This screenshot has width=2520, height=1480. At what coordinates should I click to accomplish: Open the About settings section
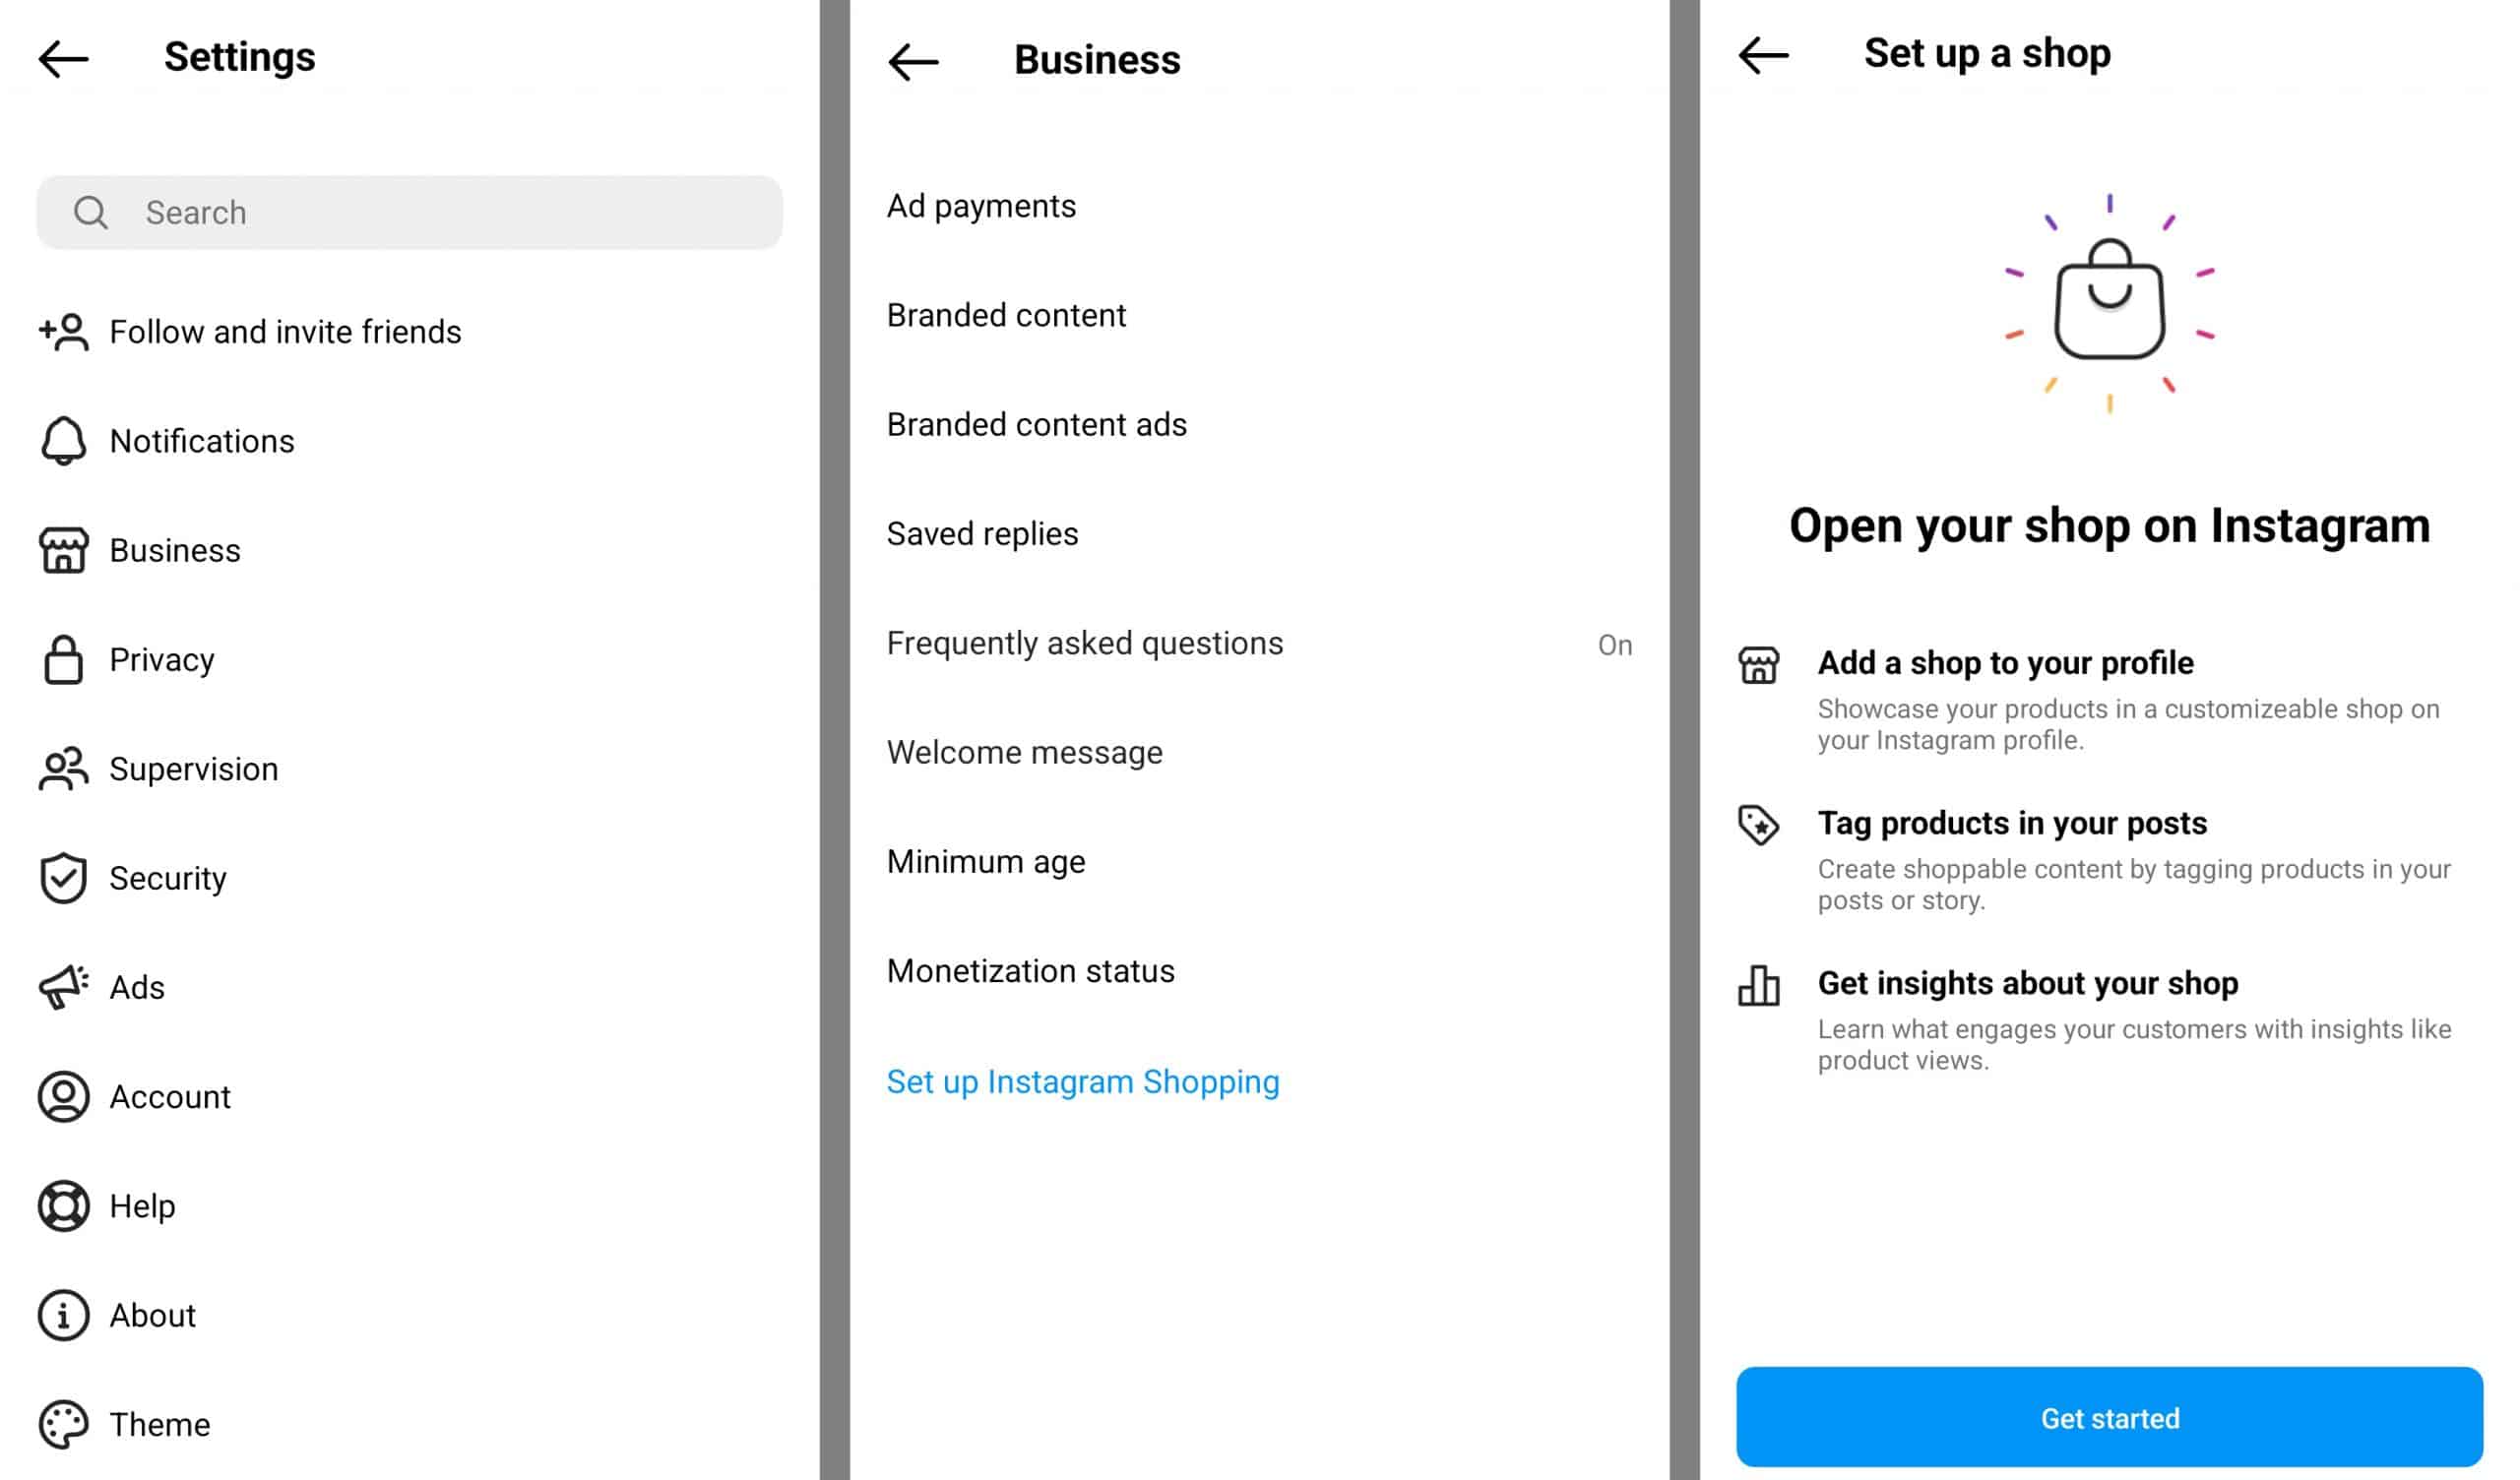[150, 1315]
